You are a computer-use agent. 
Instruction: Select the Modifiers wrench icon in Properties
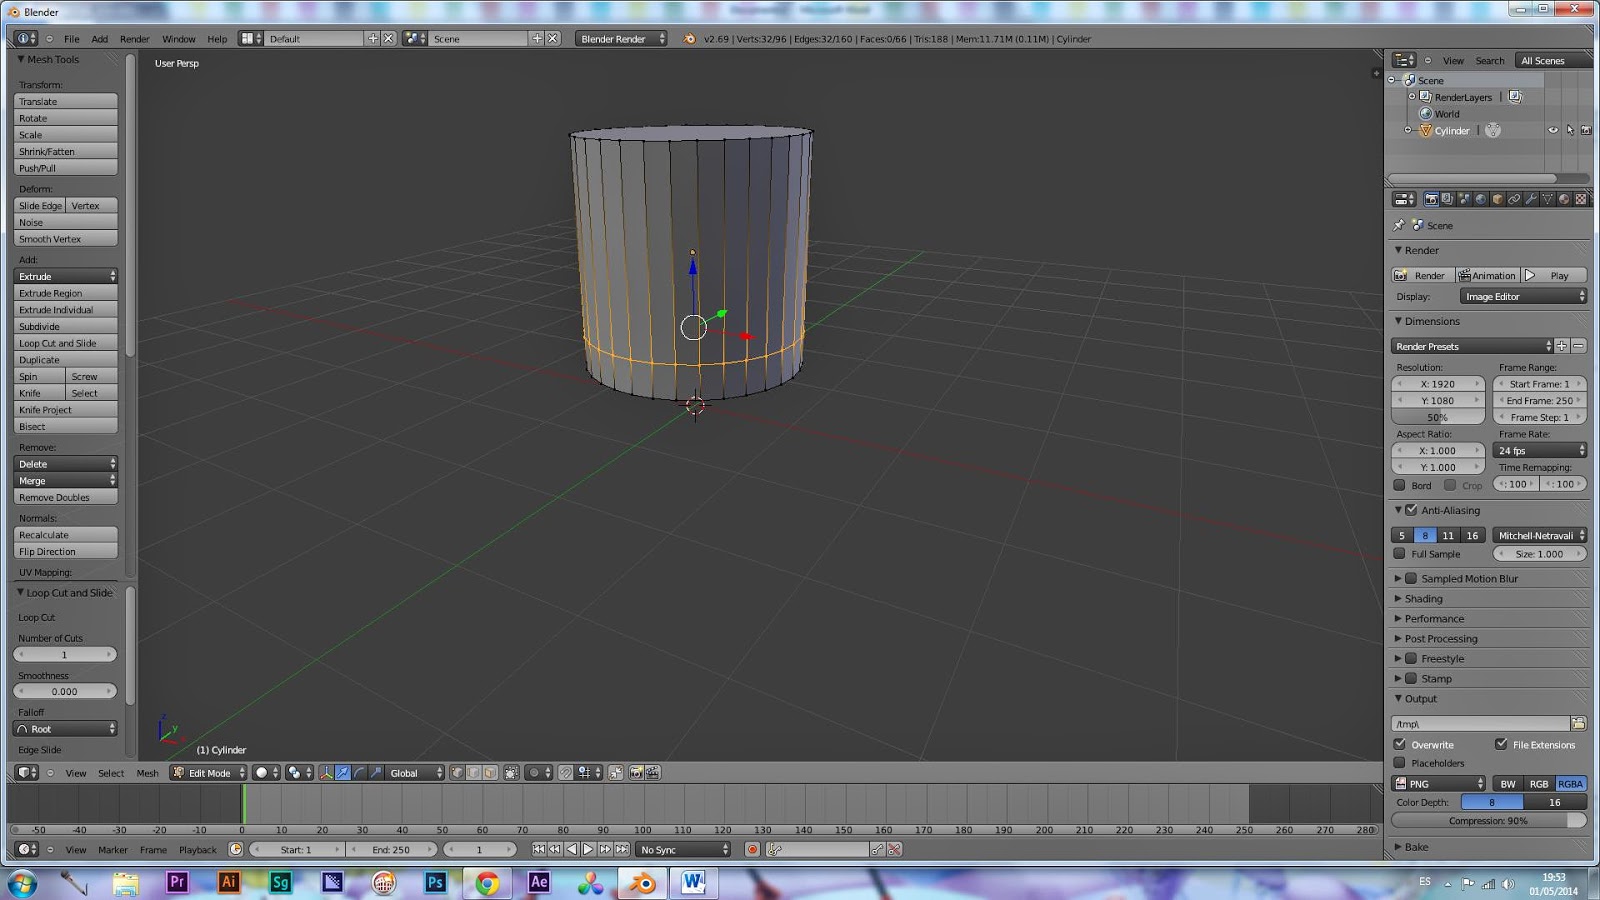(x=1531, y=198)
